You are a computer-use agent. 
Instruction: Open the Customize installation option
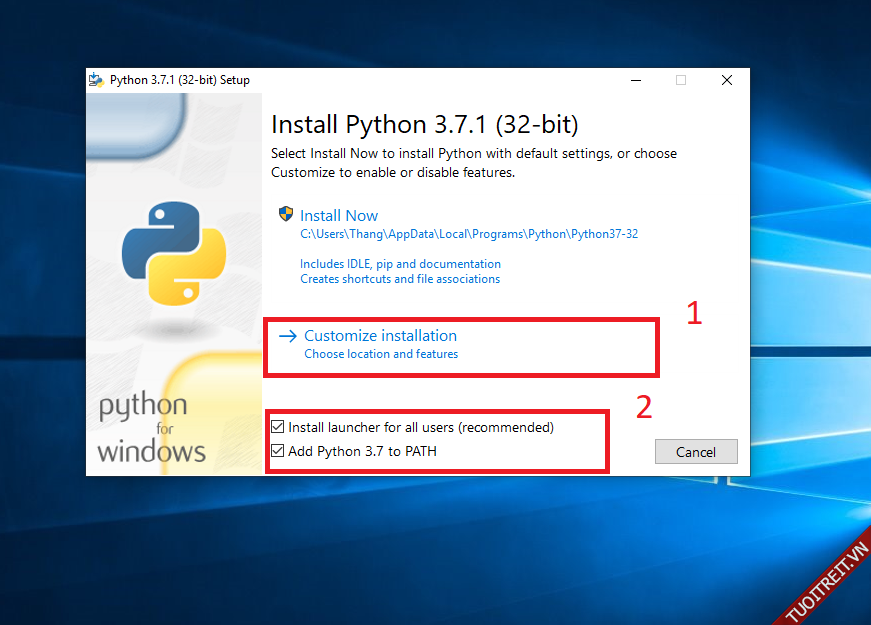(x=380, y=336)
